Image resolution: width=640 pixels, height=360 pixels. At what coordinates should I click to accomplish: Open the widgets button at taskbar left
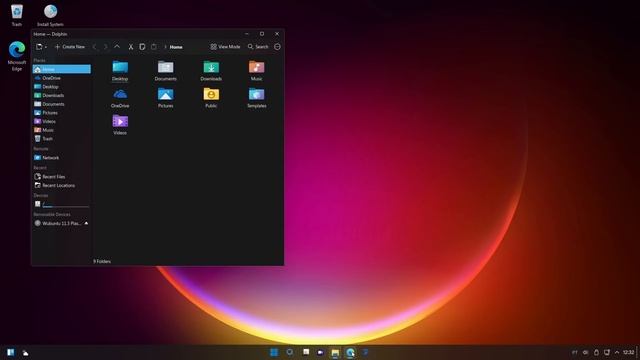coord(11,352)
